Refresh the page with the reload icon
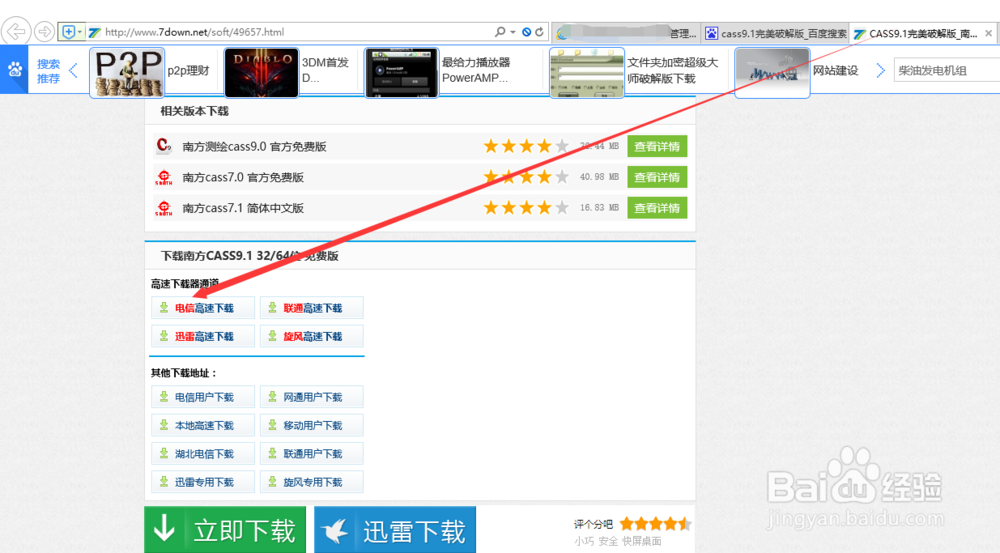1000x553 pixels. 540,32
